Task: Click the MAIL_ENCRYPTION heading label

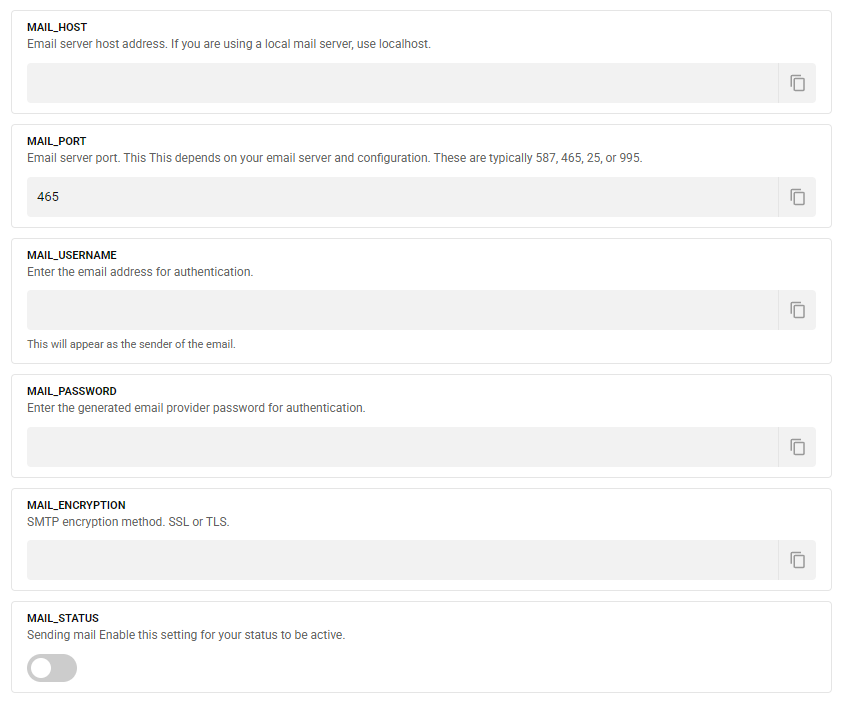Action: click(x=76, y=505)
